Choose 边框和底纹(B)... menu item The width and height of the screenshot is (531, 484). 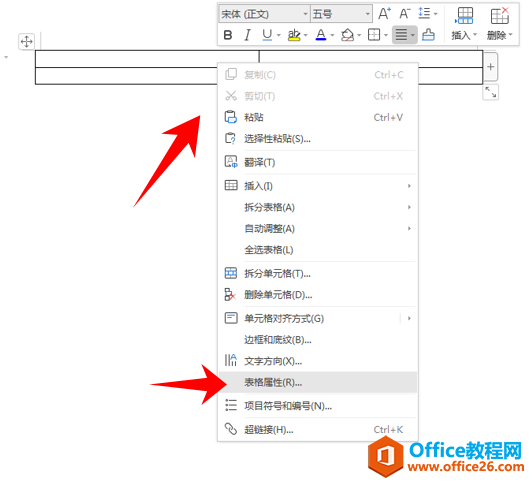click(x=317, y=340)
